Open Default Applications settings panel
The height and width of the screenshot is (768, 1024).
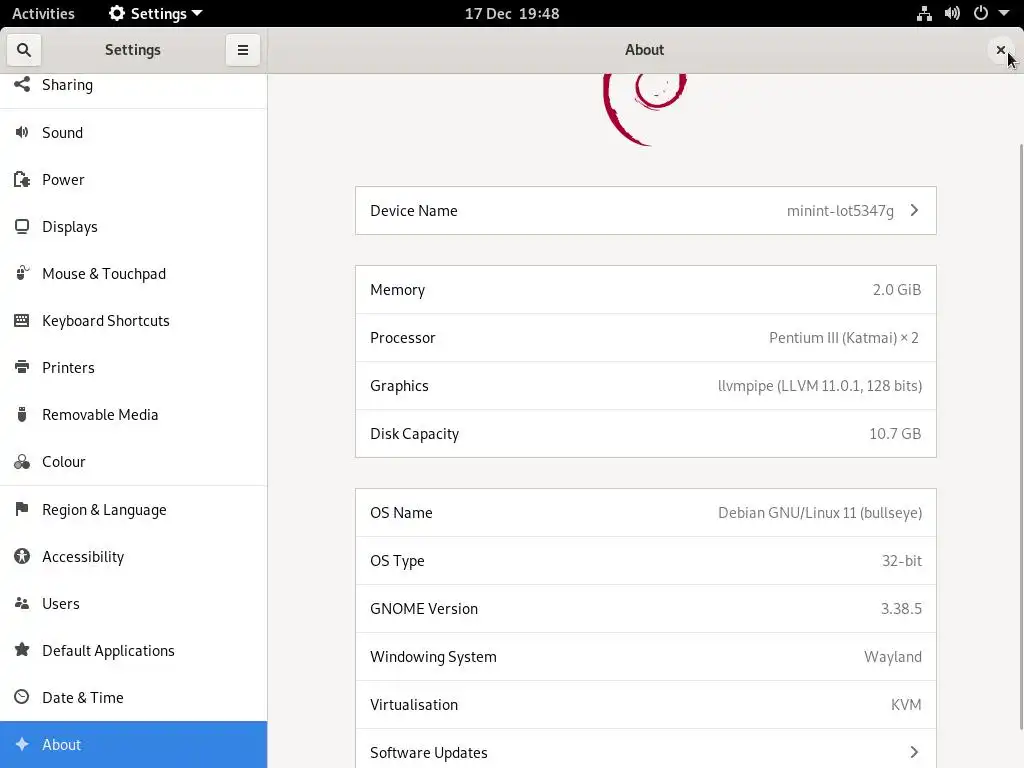133,650
